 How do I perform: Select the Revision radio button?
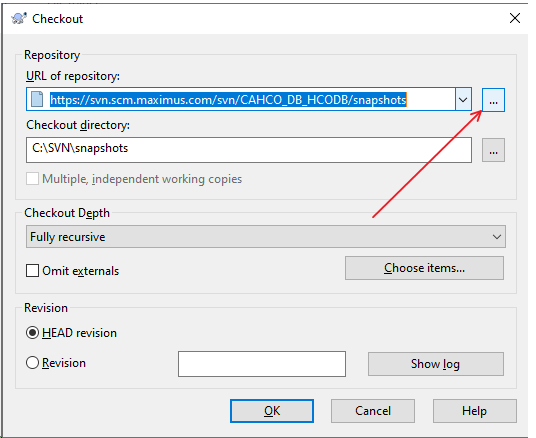(32, 363)
